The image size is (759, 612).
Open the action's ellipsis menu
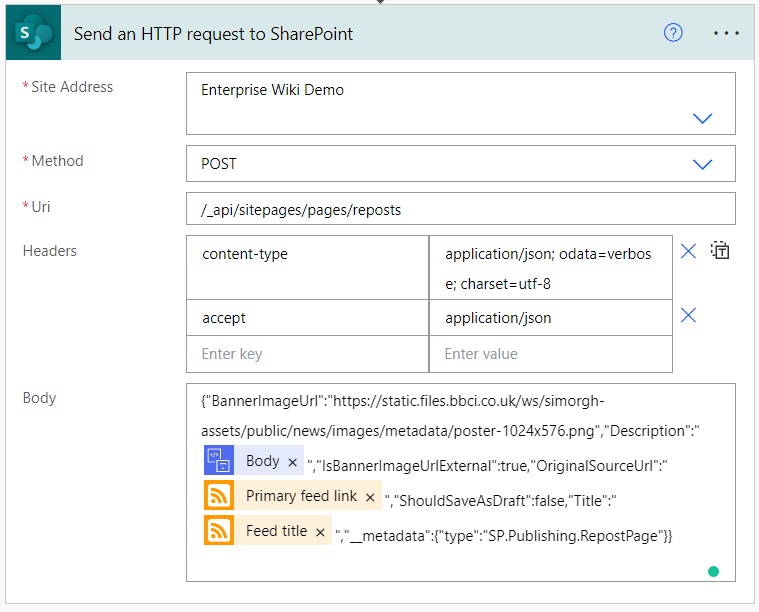tap(726, 33)
